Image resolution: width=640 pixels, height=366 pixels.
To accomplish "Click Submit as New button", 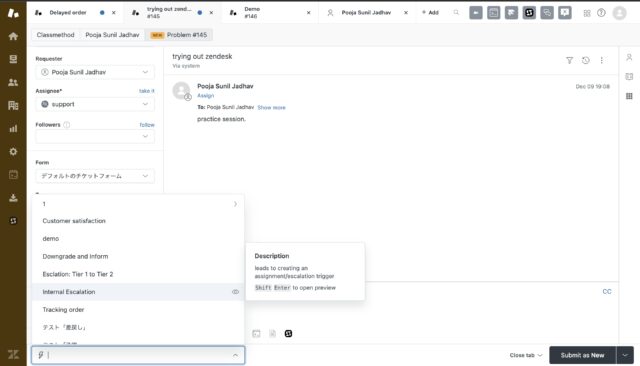I will click(x=582, y=355).
